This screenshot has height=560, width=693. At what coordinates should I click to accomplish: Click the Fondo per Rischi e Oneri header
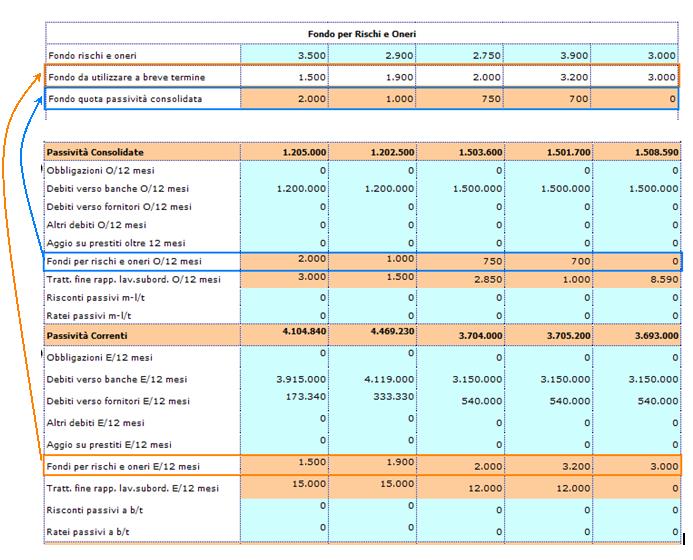(x=362, y=34)
